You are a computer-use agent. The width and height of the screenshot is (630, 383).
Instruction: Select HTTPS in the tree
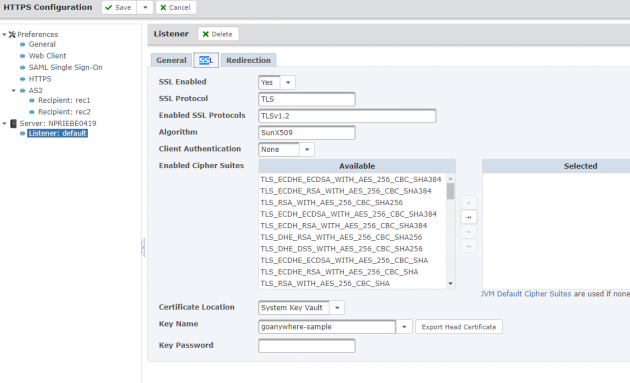(40, 79)
